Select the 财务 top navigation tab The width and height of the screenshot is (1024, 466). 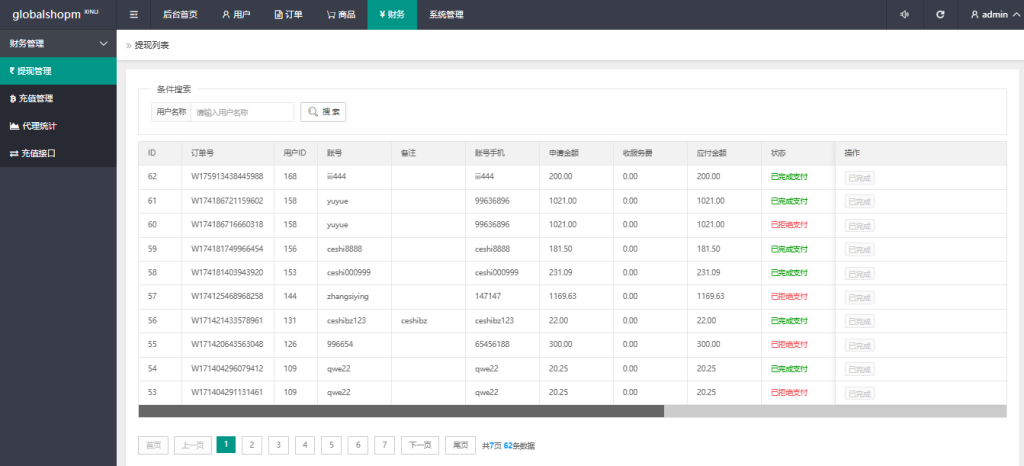[x=391, y=15]
